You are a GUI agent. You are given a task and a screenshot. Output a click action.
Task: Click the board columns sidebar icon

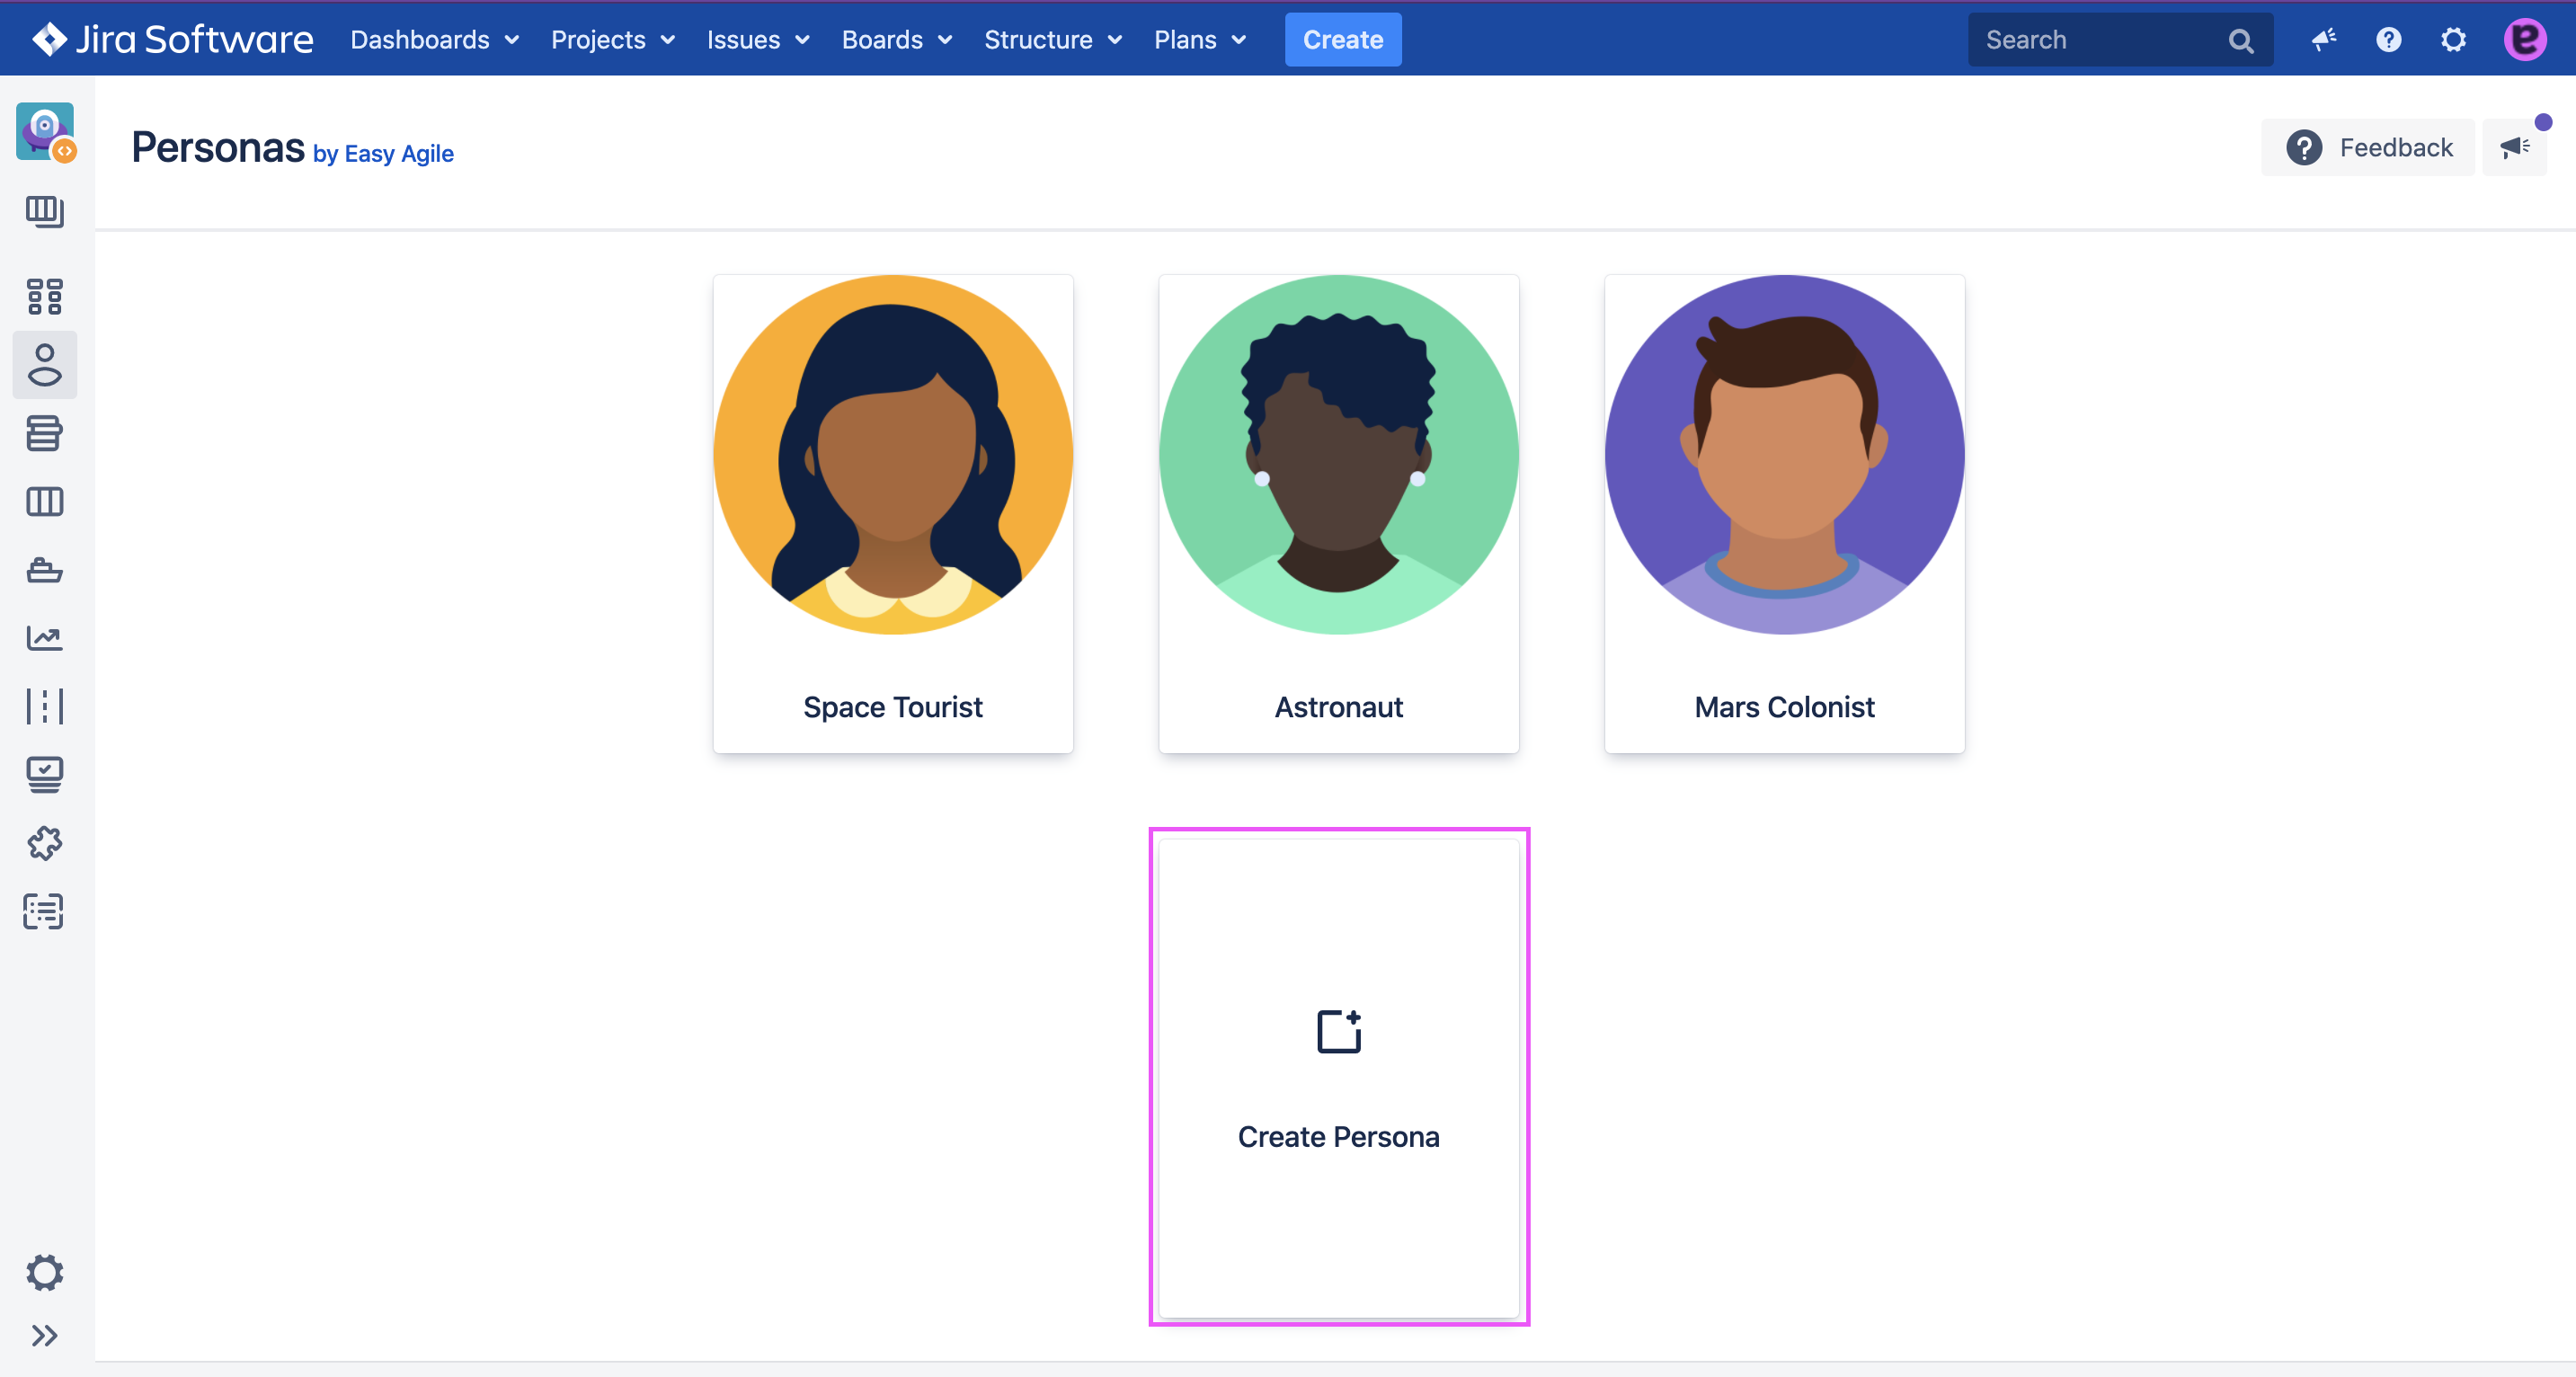[x=44, y=501]
